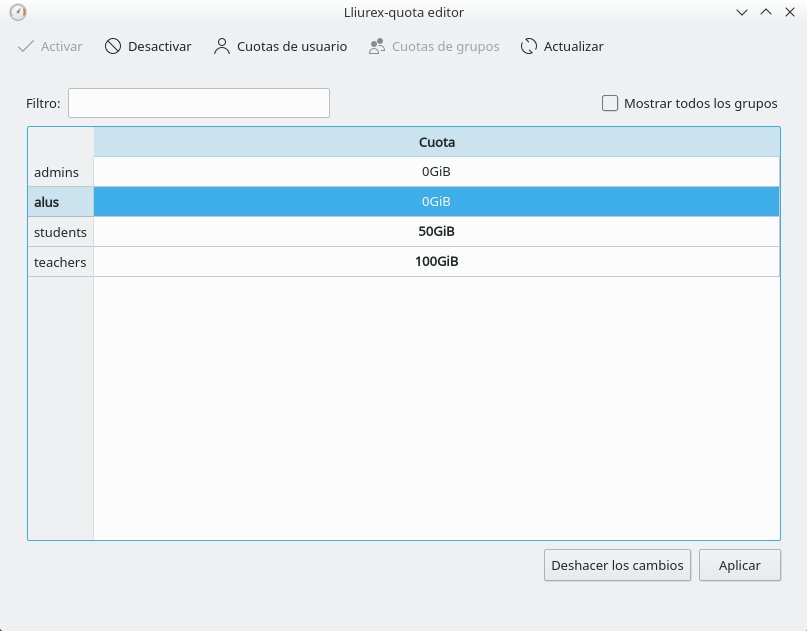
Task: Click the Activar checkmark icon
Action: [26, 46]
